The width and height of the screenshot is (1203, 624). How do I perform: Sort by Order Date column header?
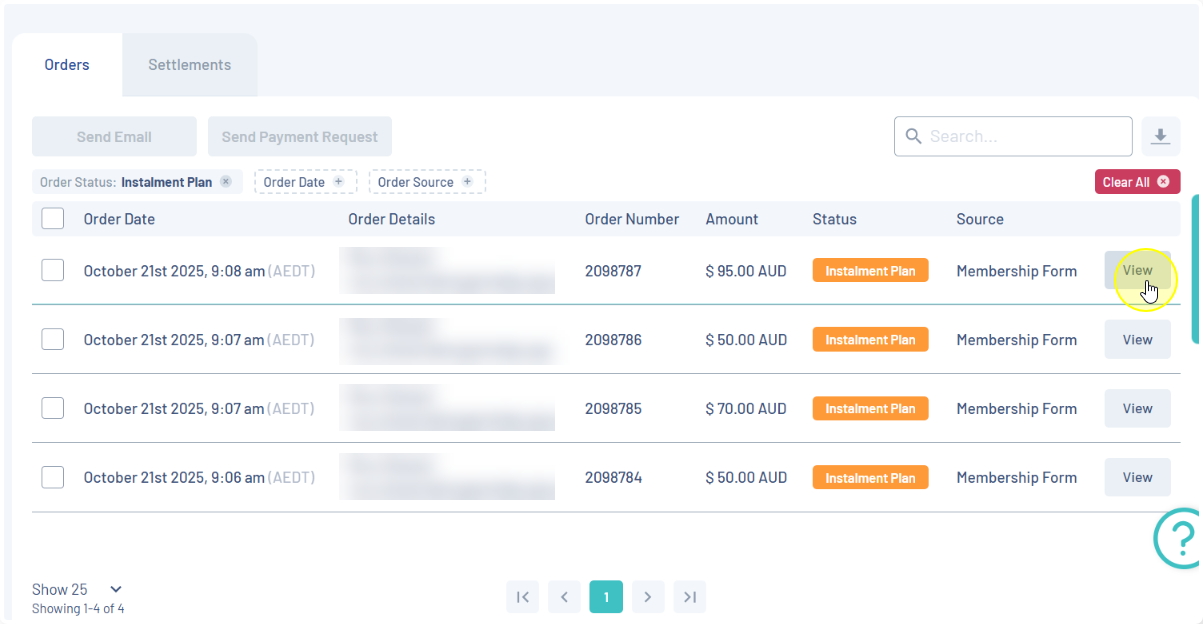point(119,219)
